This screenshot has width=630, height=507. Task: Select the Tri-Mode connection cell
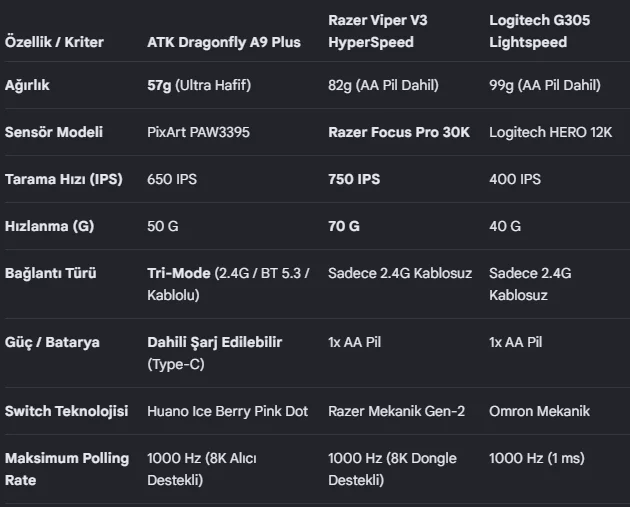[x=228, y=284]
